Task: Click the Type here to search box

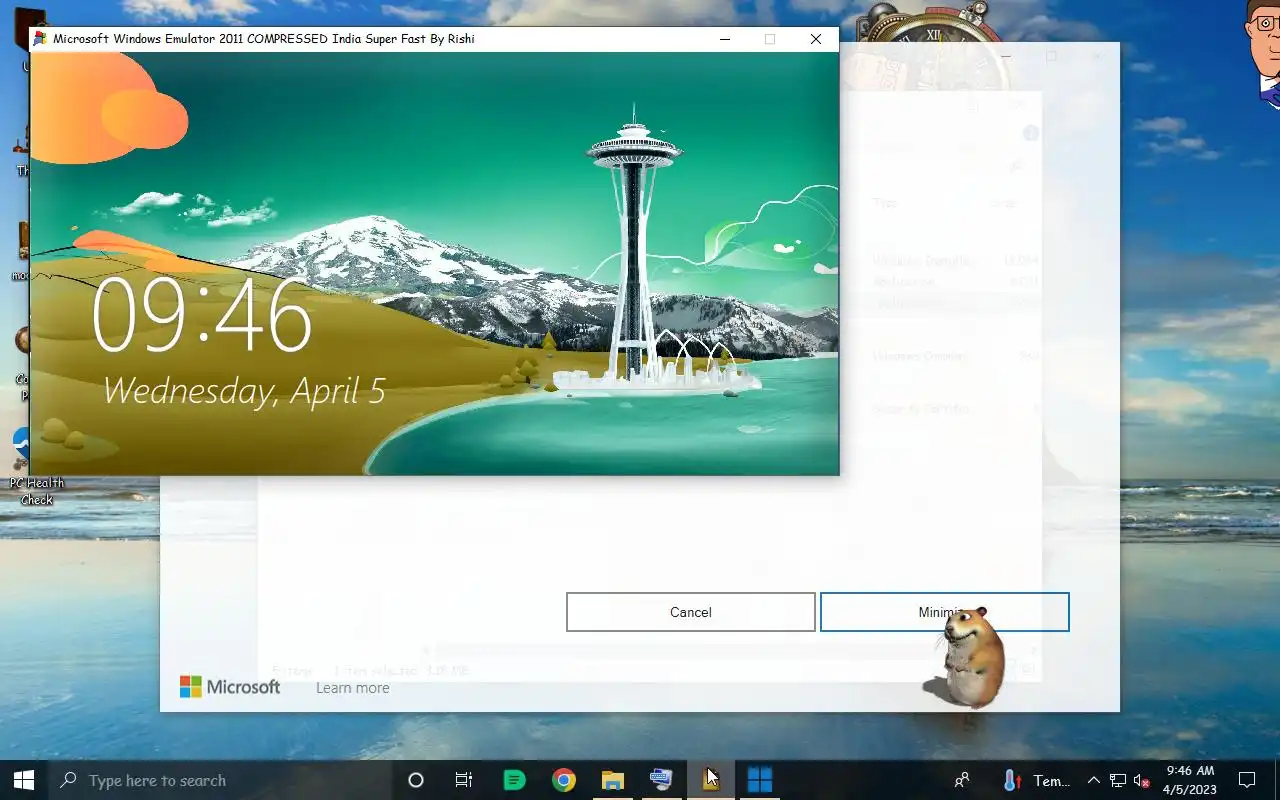Action: click(x=219, y=780)
